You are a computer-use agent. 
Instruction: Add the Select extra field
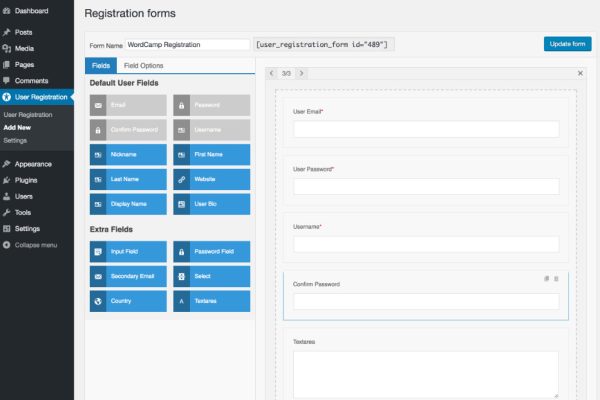point(211,276)
